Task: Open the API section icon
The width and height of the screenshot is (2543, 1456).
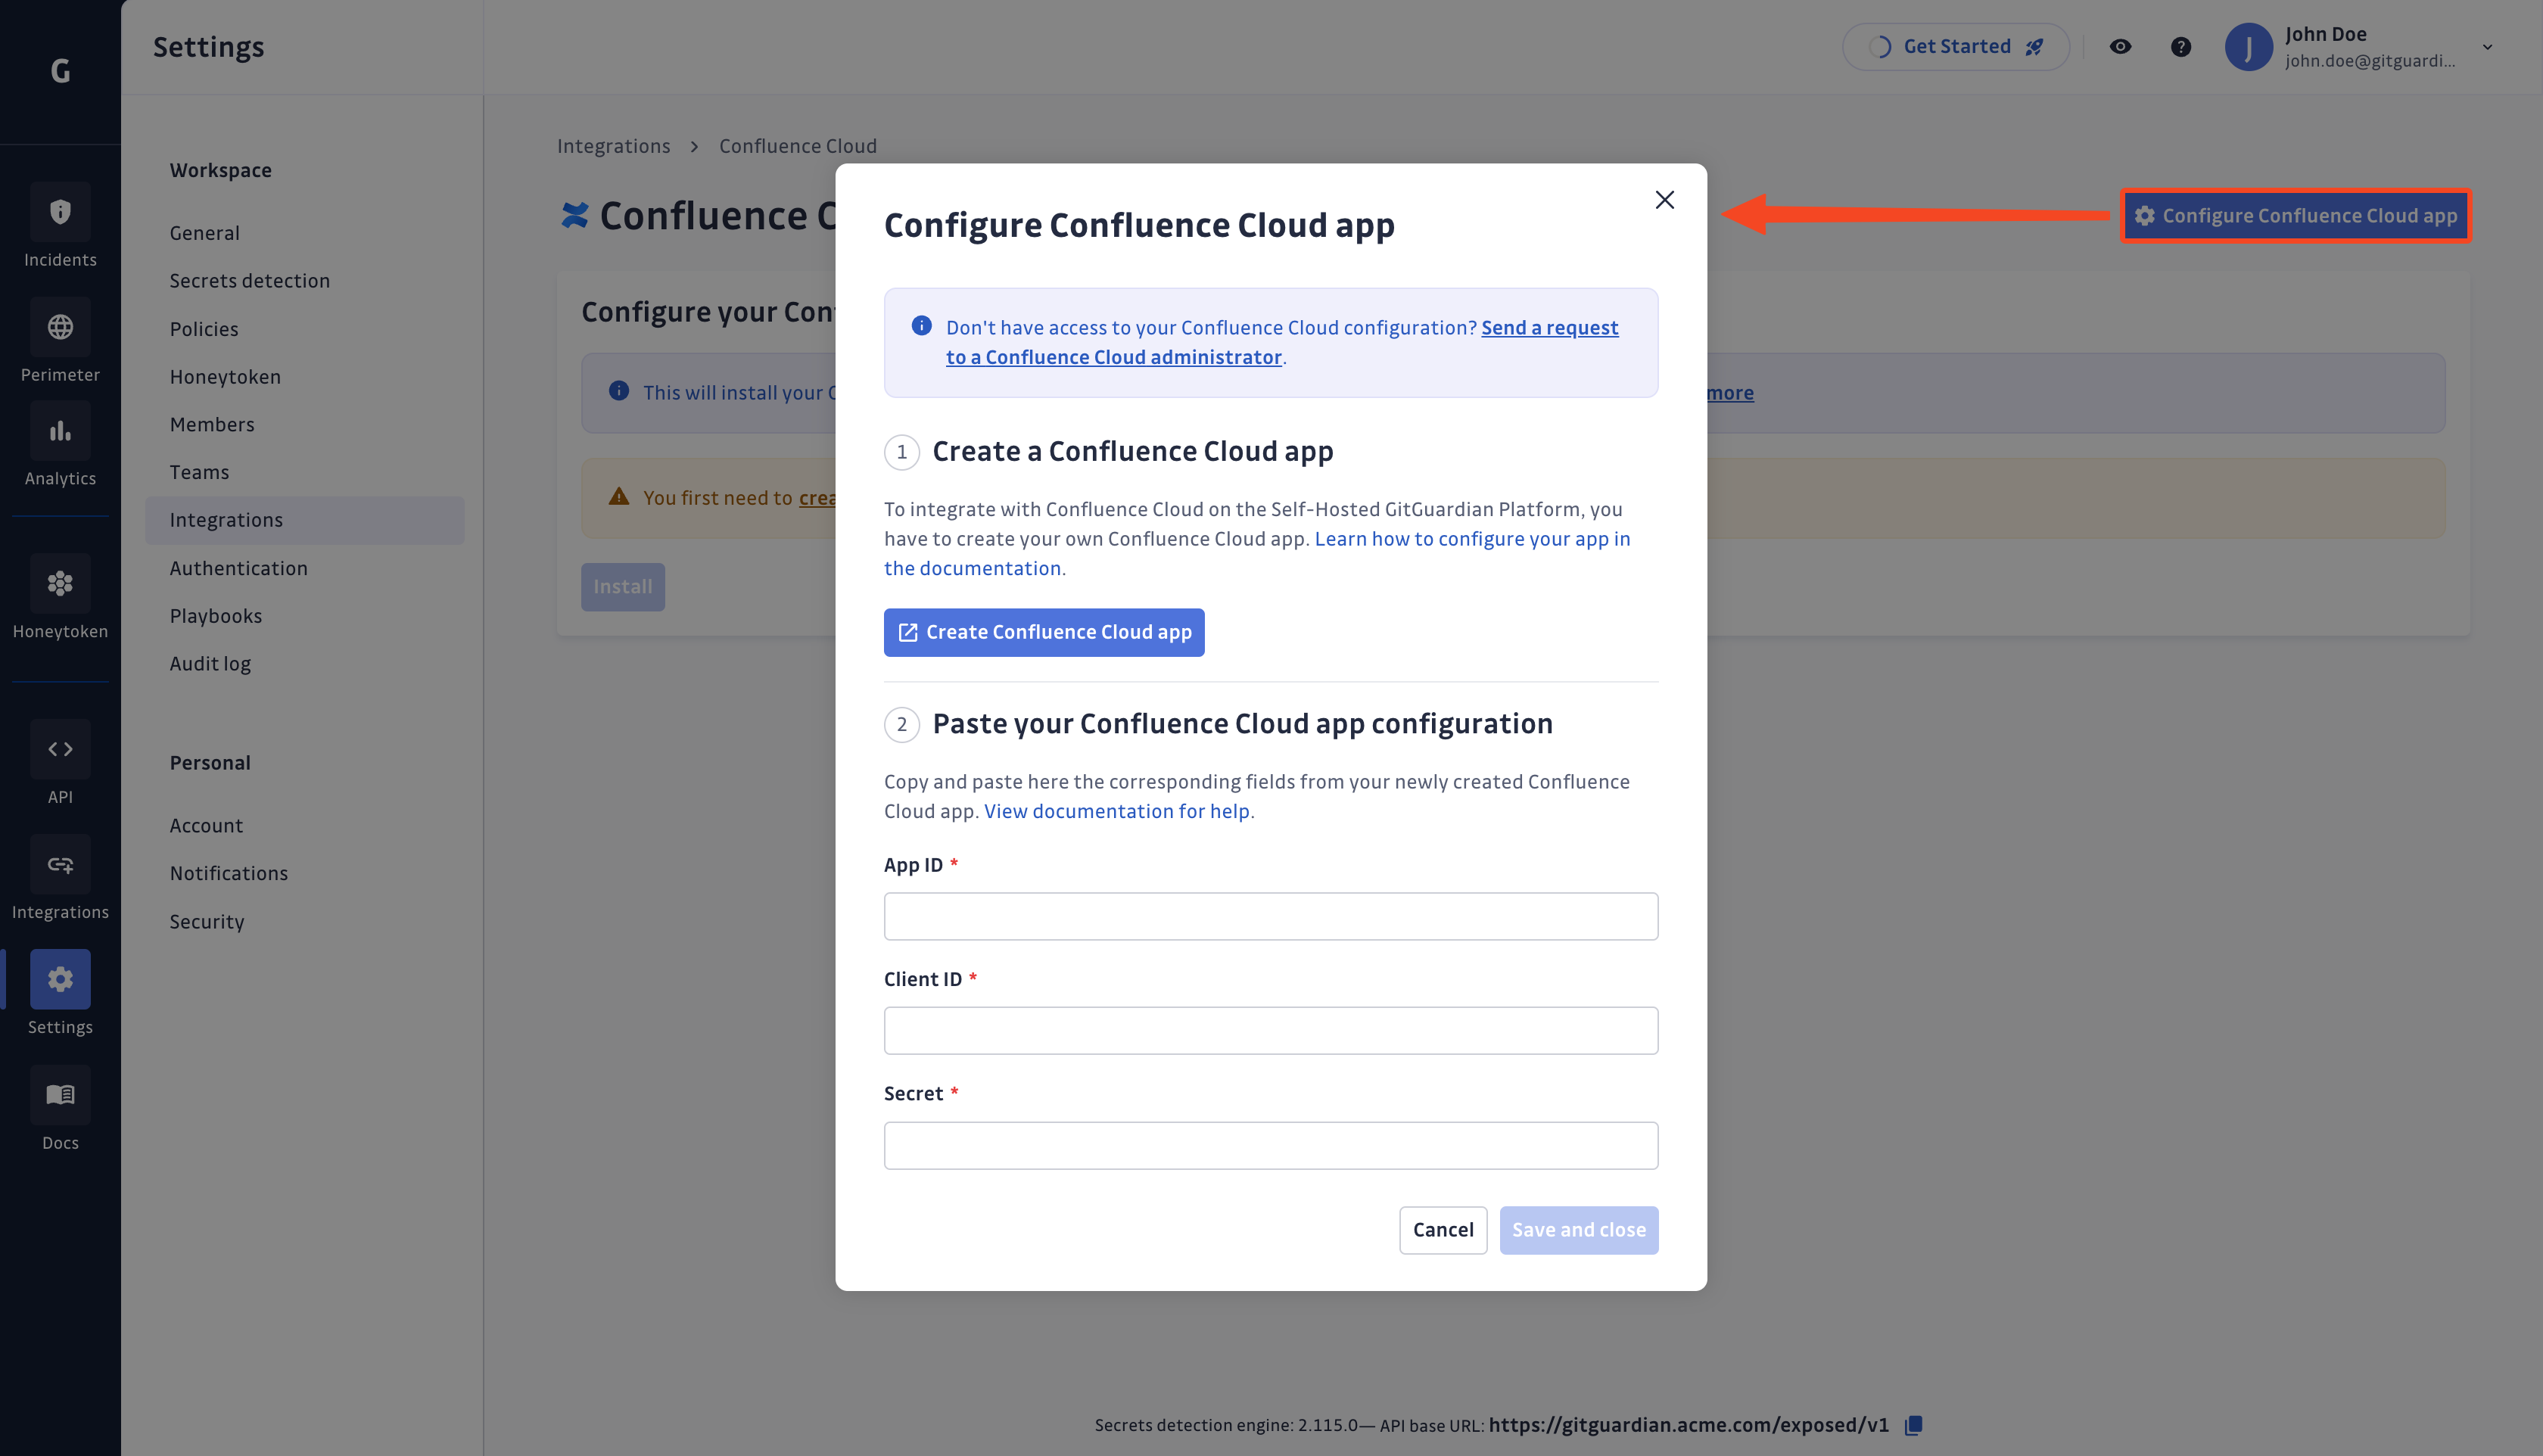Action: [x=60, y=749]
